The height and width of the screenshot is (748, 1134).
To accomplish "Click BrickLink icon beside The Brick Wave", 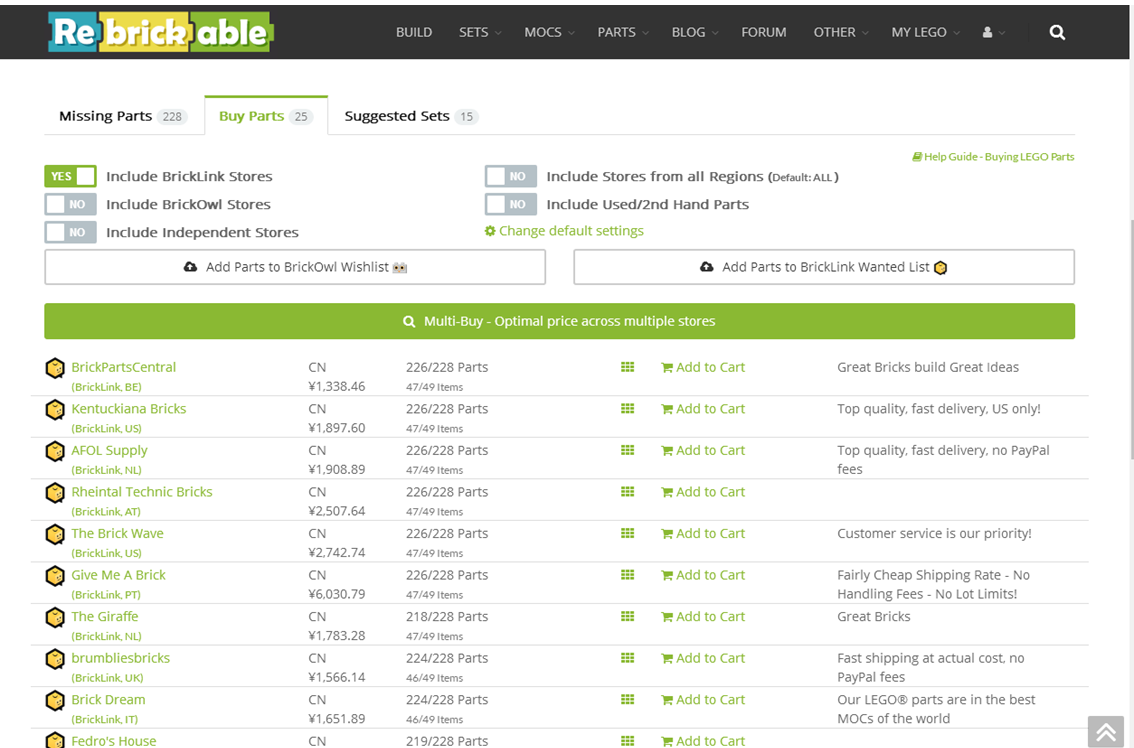I will (55, 535).
